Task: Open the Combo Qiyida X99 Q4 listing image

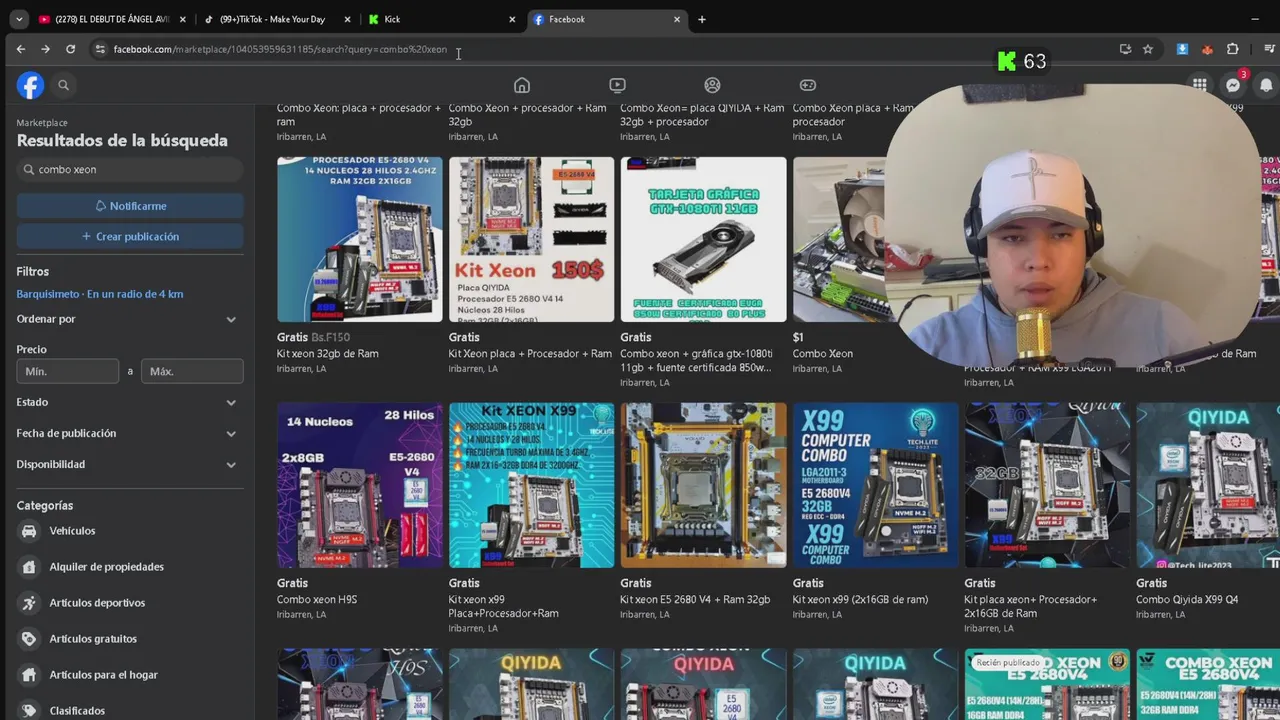Action: [1208, 485]
